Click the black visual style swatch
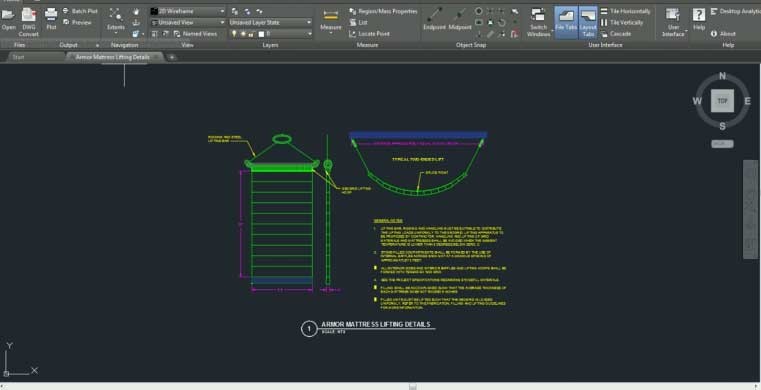Image resolution: width=761 pixels, height=390 pixels. pos(154,11)
